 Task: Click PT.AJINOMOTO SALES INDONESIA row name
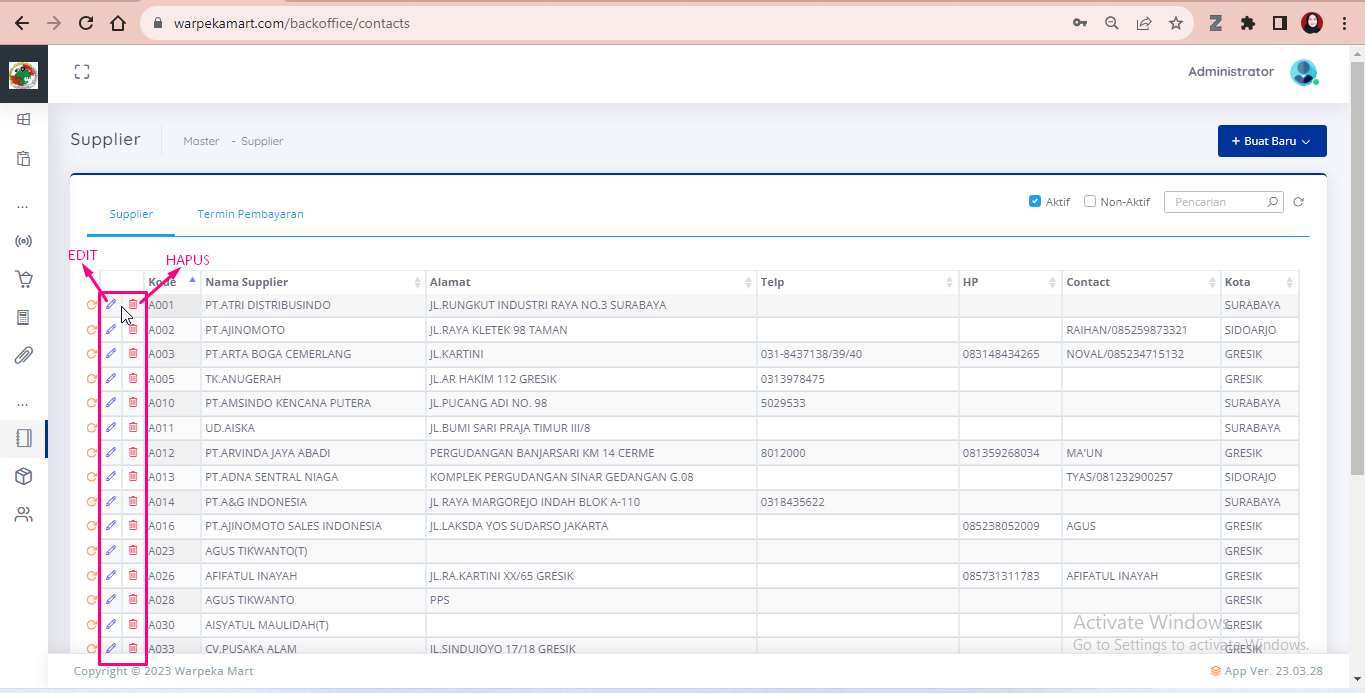tap(294, 526)
